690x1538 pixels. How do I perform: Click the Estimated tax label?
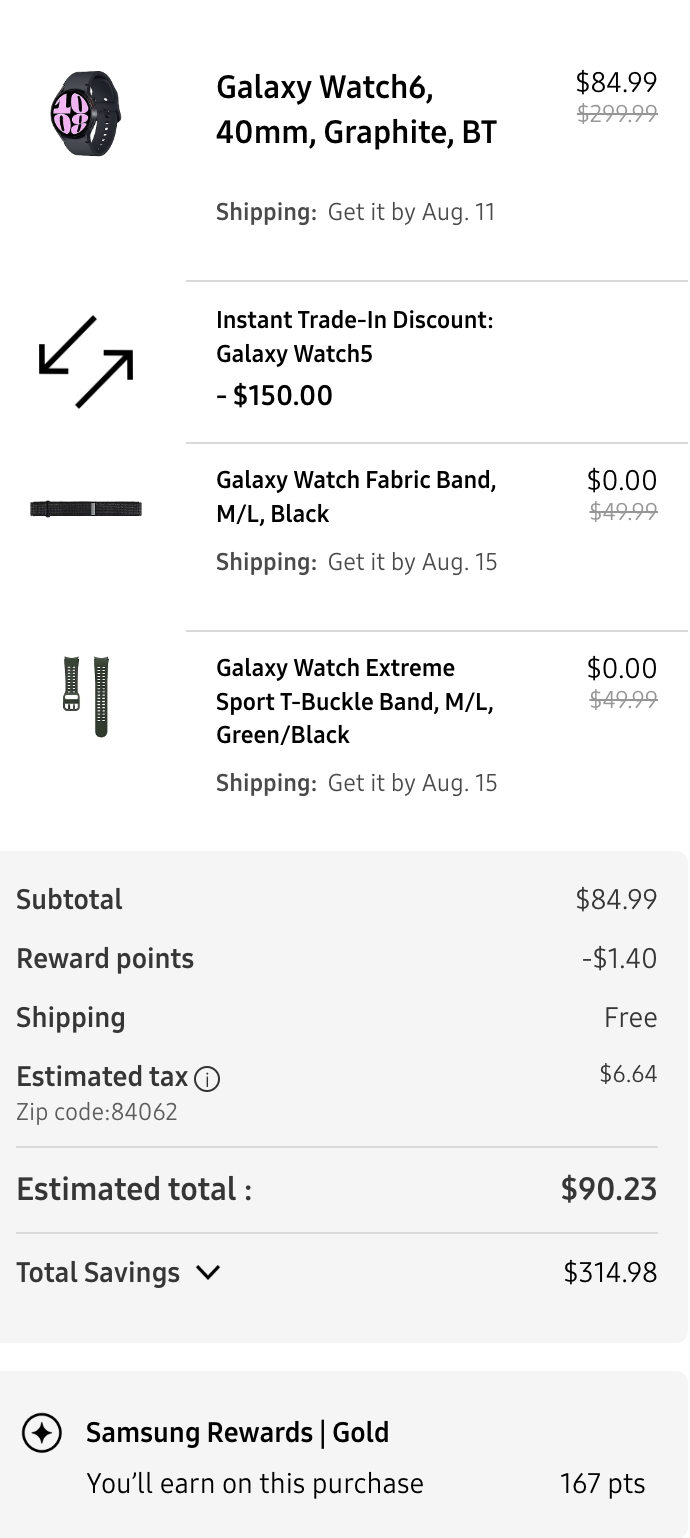[x=102, y=1077]
